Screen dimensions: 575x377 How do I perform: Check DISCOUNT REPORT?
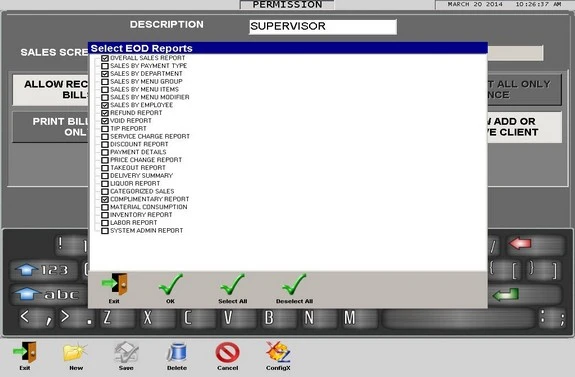105,144
